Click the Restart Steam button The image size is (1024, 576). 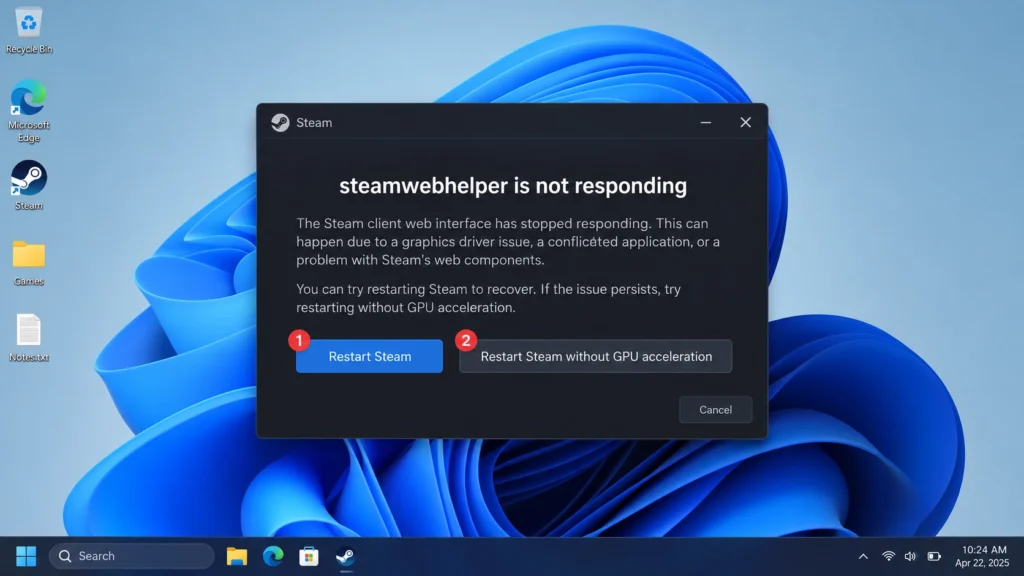coord(369,356)
